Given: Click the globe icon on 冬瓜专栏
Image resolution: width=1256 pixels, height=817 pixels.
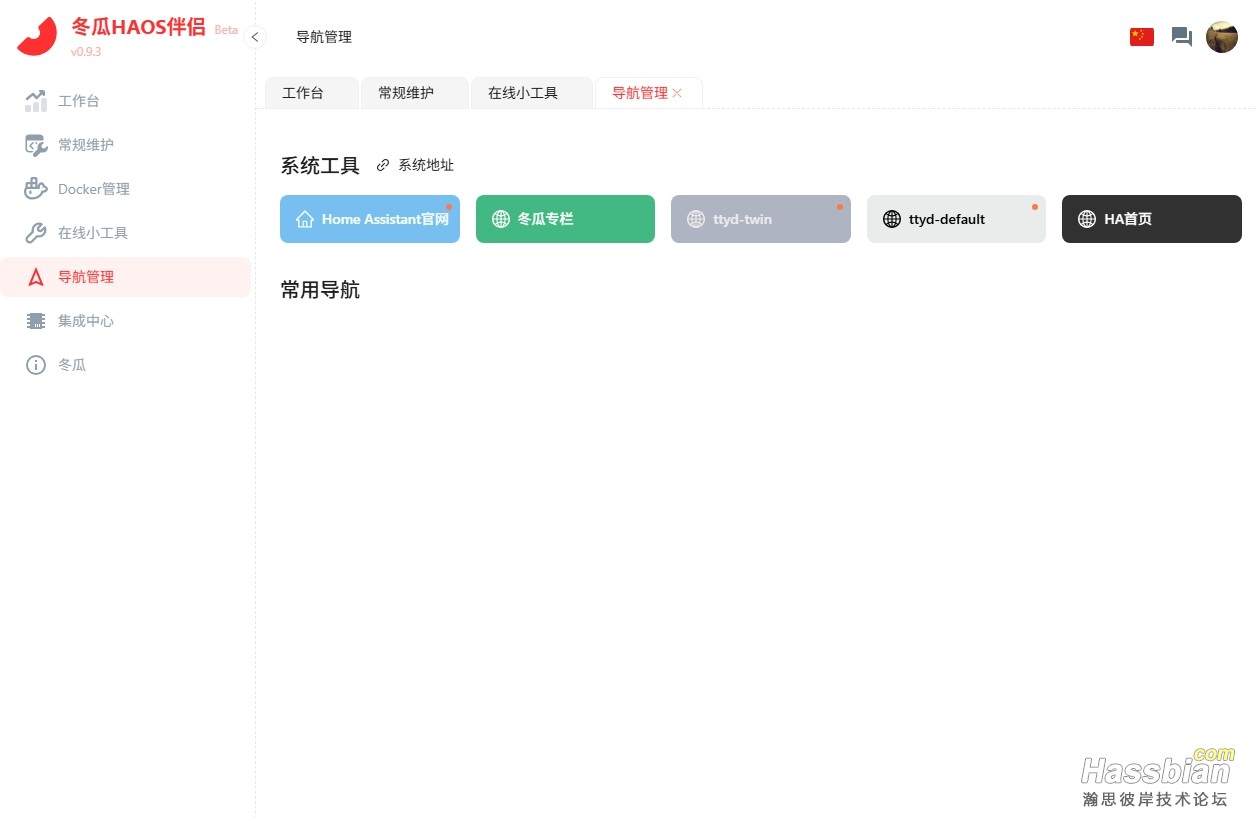Looking at the screenshot, I should (501, 219).
